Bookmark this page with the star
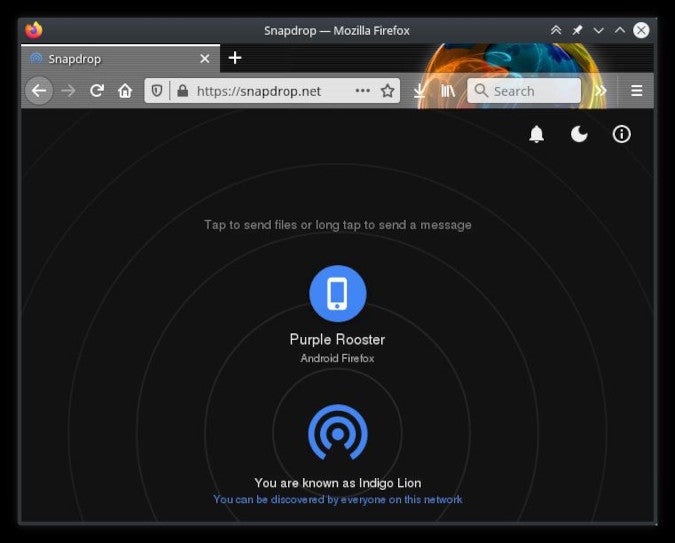675x543 pixels. 387,91
